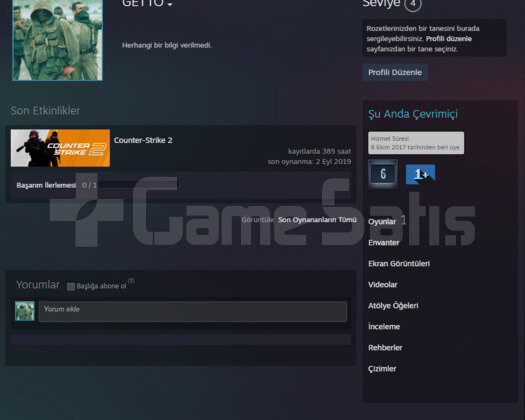Click the 'Şu Anda Çevrimiçi' status text
Screen dimensions: 525x420
click(x=413, y=114)
